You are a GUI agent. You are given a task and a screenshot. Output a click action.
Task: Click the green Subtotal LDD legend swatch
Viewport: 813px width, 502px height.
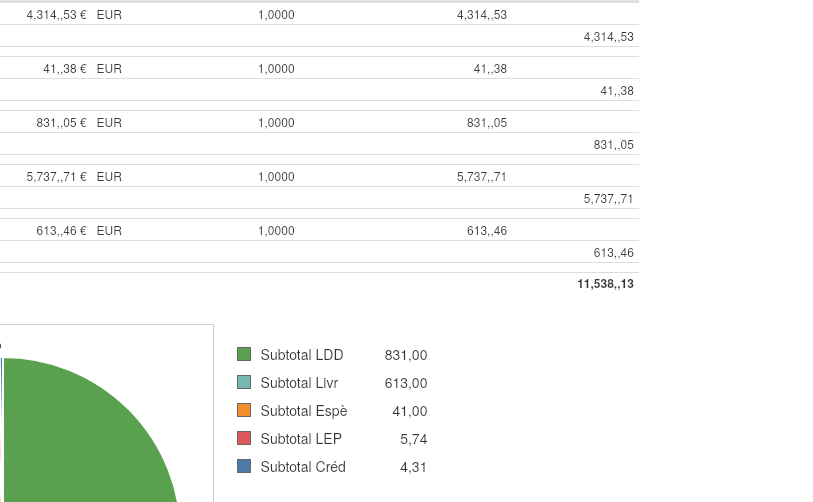(244, 354)
